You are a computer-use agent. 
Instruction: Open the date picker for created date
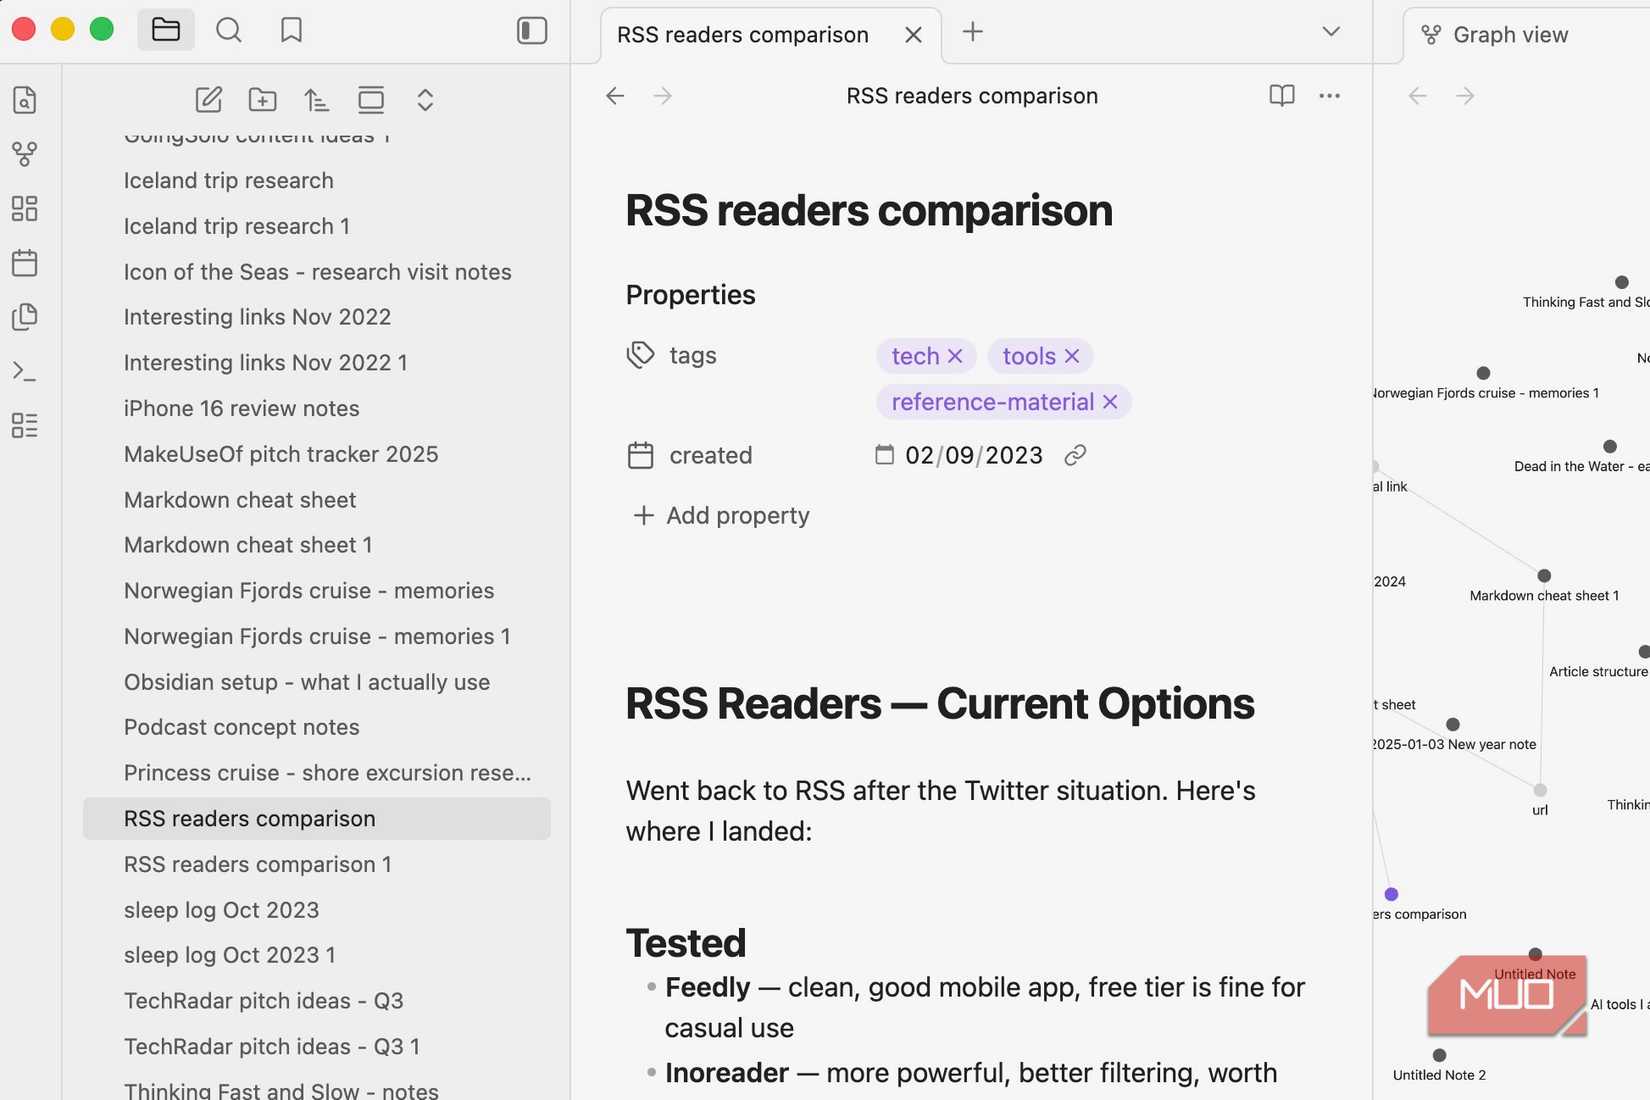point(885,455)
